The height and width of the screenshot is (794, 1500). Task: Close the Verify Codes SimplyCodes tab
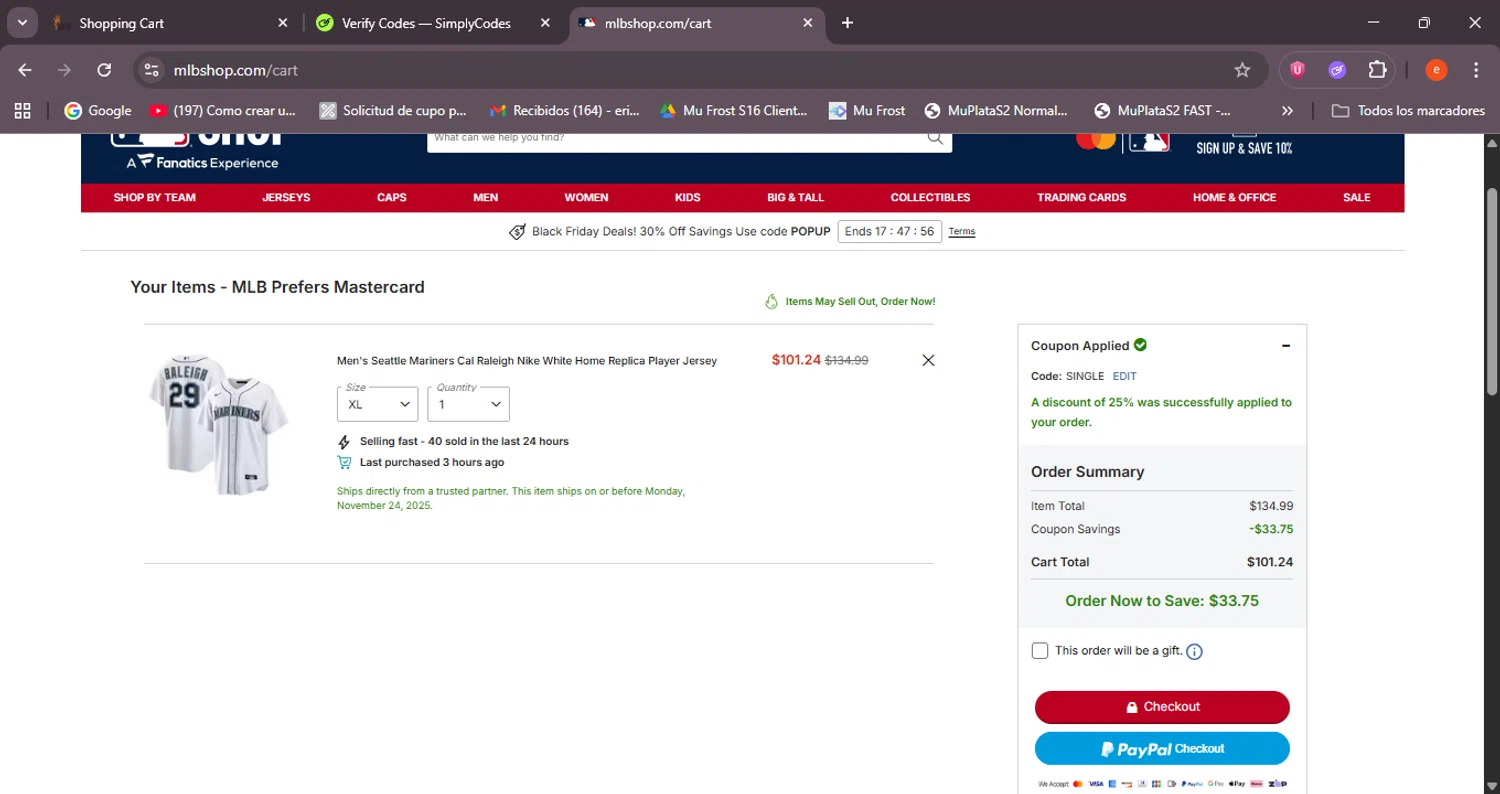[x=545, y=23]
